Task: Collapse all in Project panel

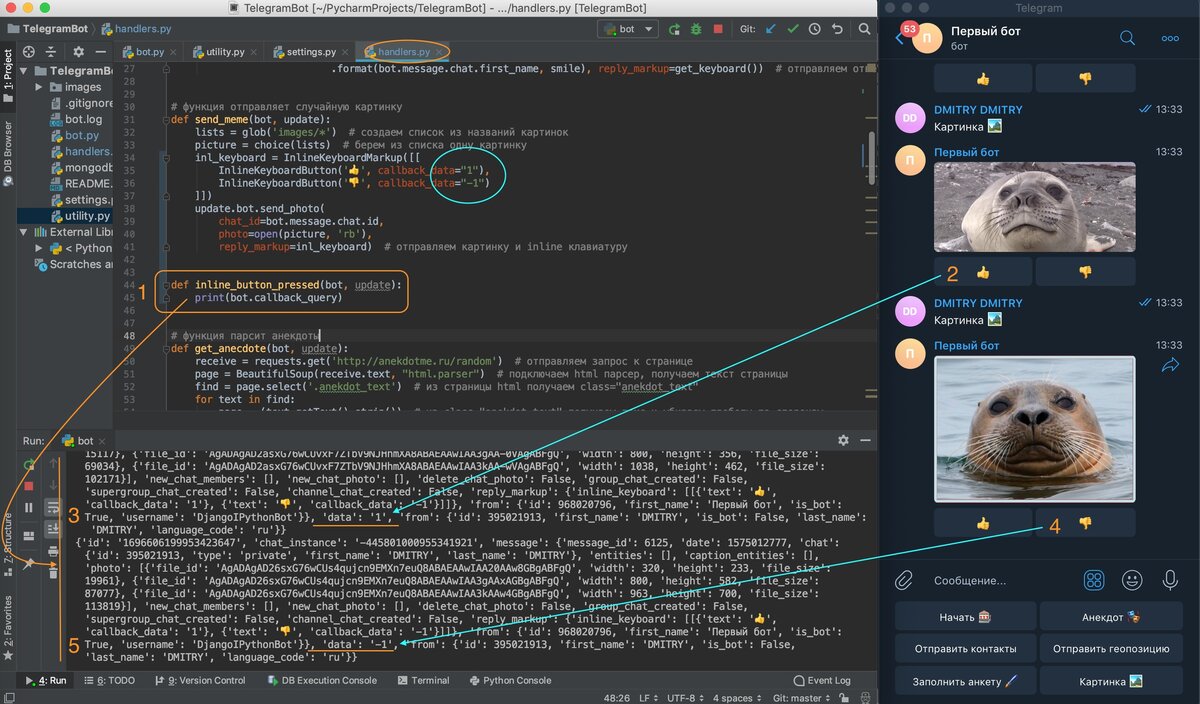Action: [49, 51]
